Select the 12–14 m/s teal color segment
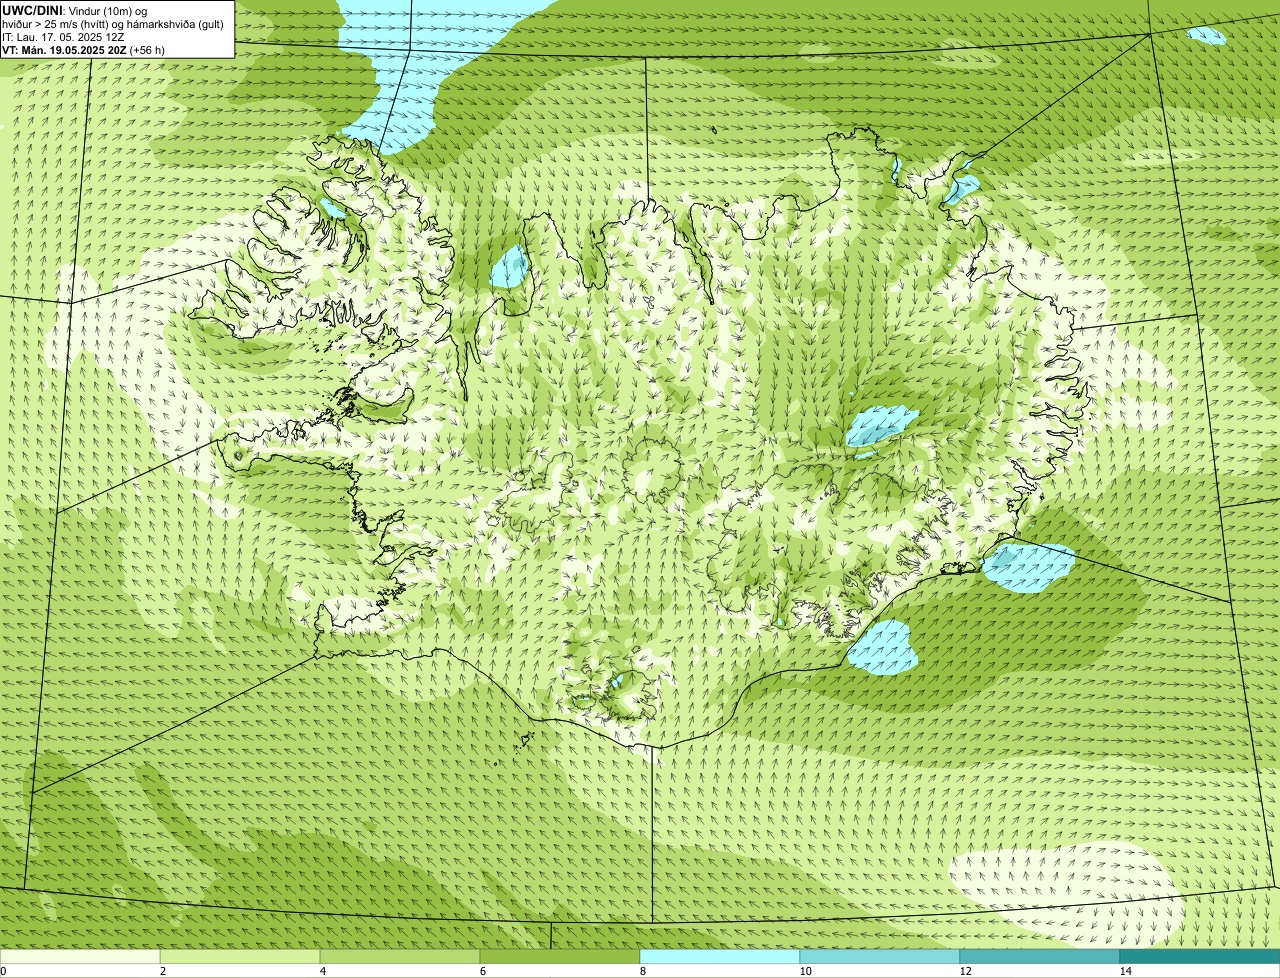This screenshot has height=978, width=1280. coord(1040,957)
